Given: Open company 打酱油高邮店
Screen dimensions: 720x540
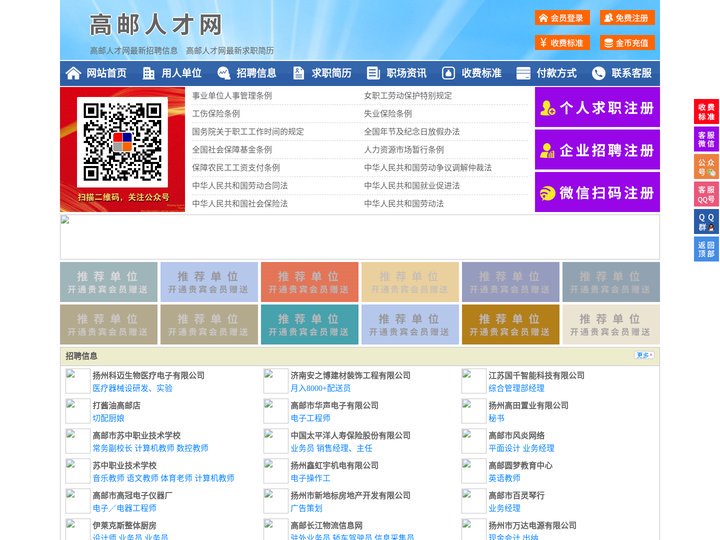Looking at the screenshot, I should (x=117, y=405).
